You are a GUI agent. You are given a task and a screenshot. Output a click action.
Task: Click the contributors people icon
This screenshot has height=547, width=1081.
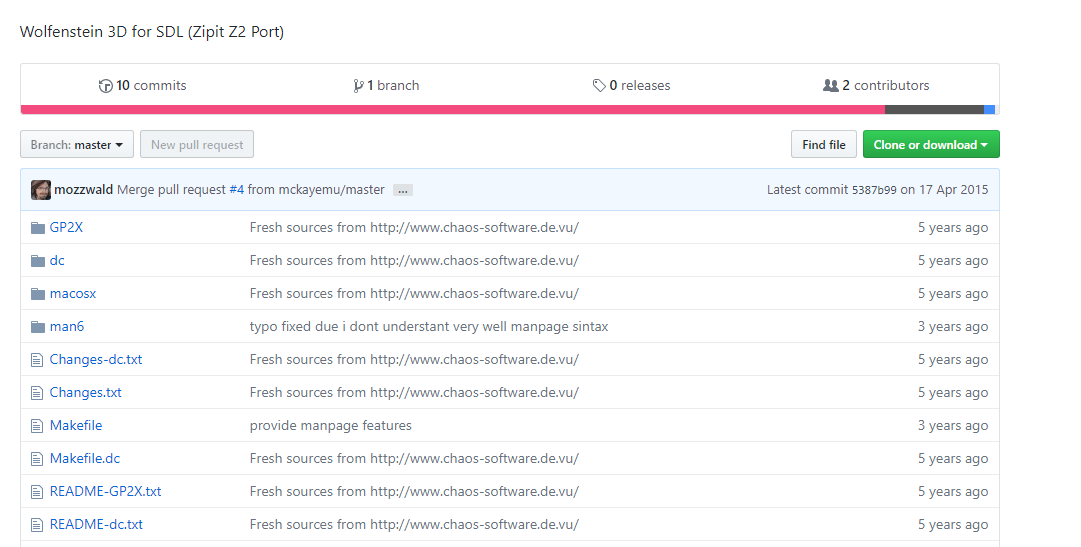tap(831, 86)
